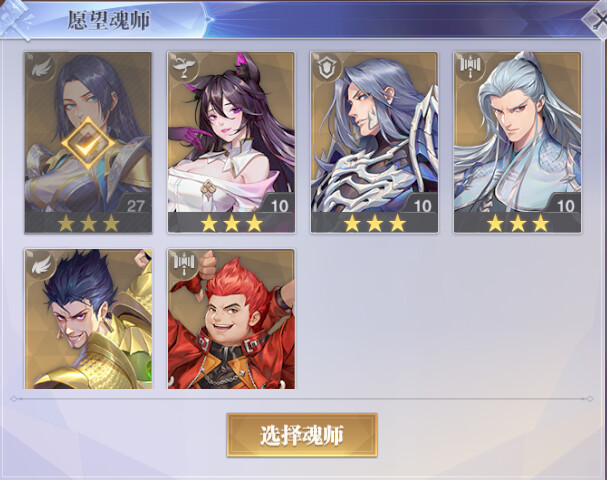The width and height of the screenshot is (607, 480).
Task: Select the cat-eared purple-haired girl card
Action: point(231,142)
